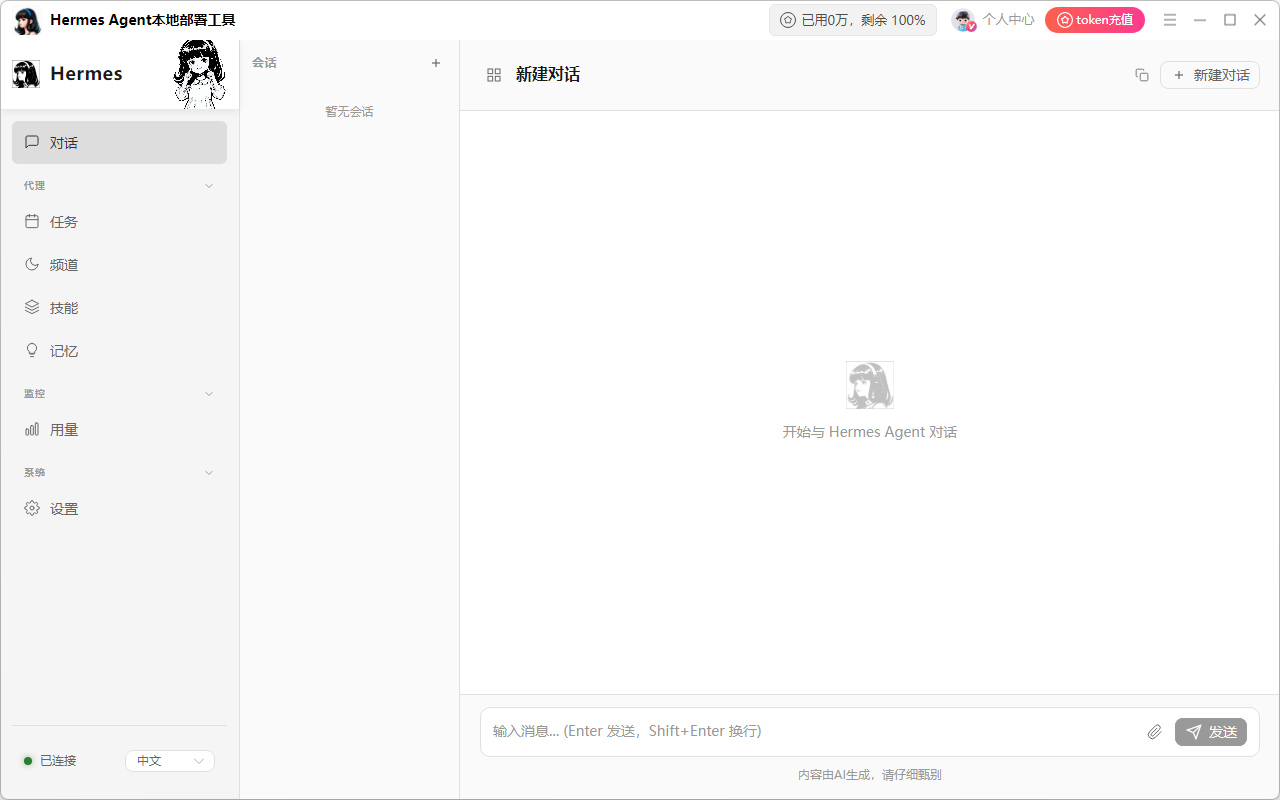View the 用量 usage page
The image size is (1280, 800).
pos(119,430)
